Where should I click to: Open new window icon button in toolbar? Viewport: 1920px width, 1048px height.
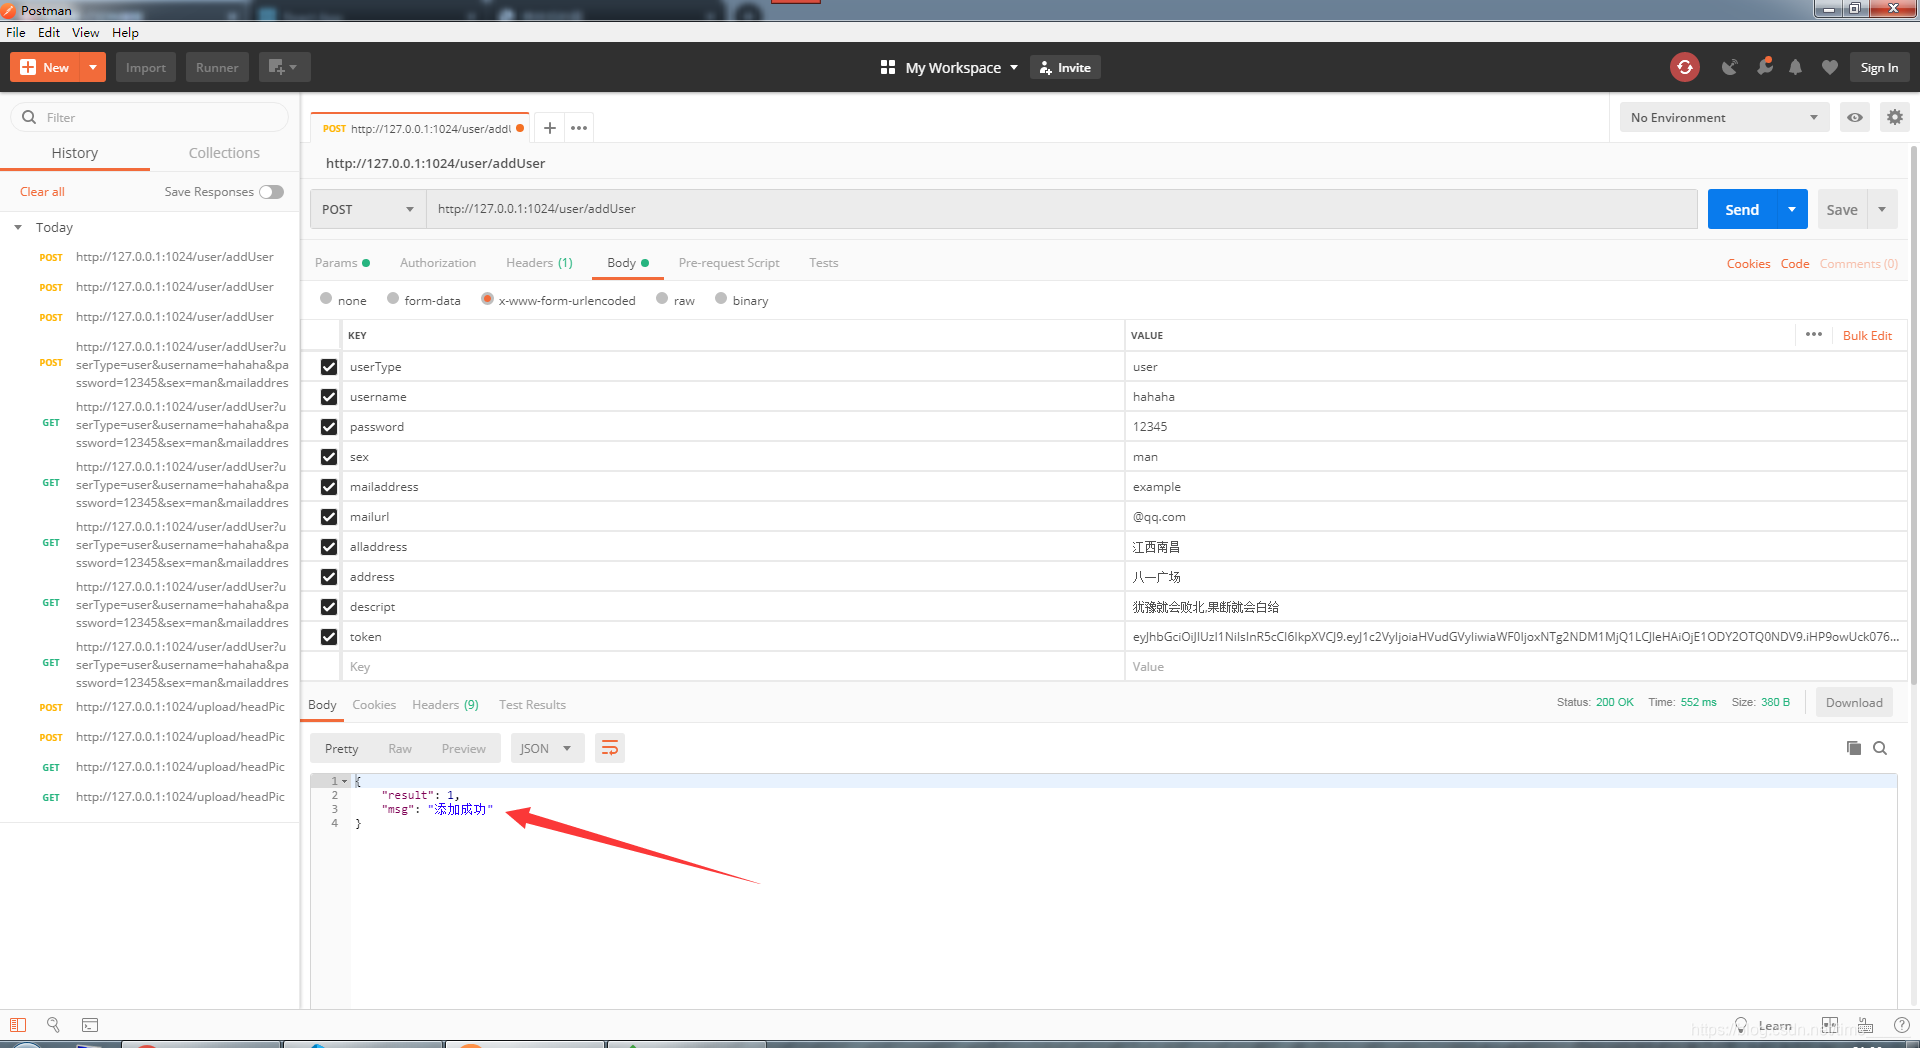[x=284, y=67]
